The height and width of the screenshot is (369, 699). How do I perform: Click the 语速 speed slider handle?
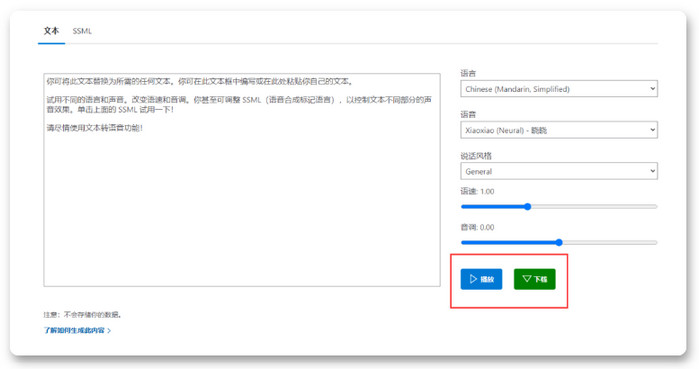(527, 206)
